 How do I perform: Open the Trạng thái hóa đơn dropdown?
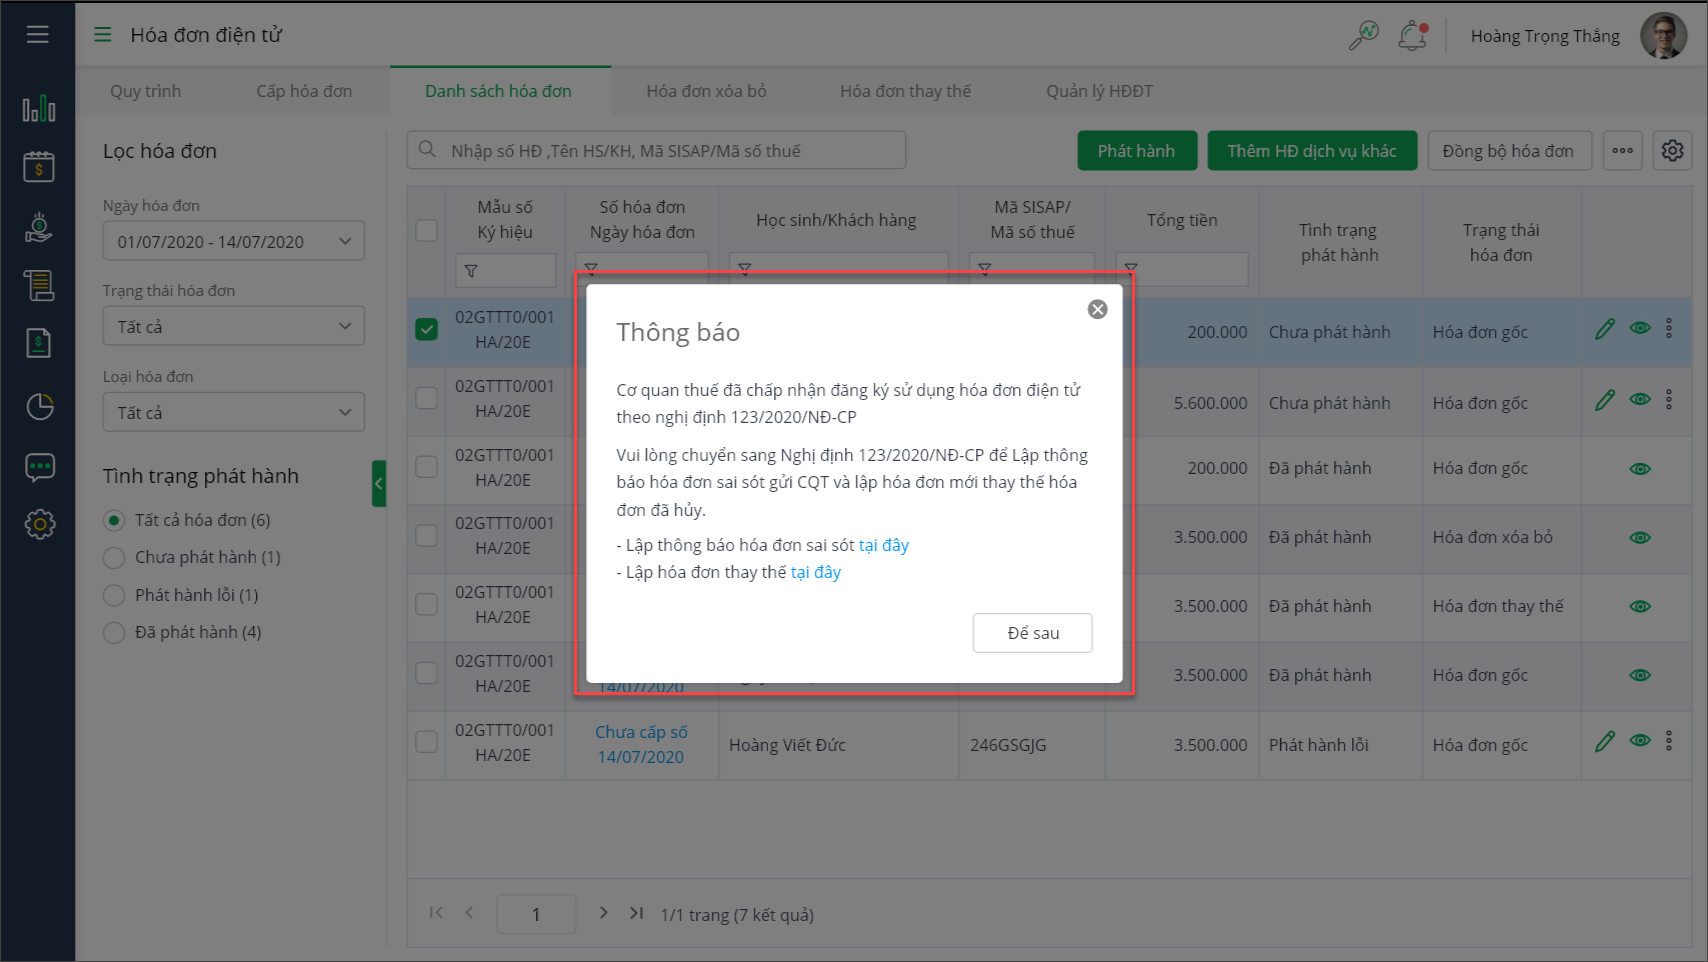[x=234, y=327]
